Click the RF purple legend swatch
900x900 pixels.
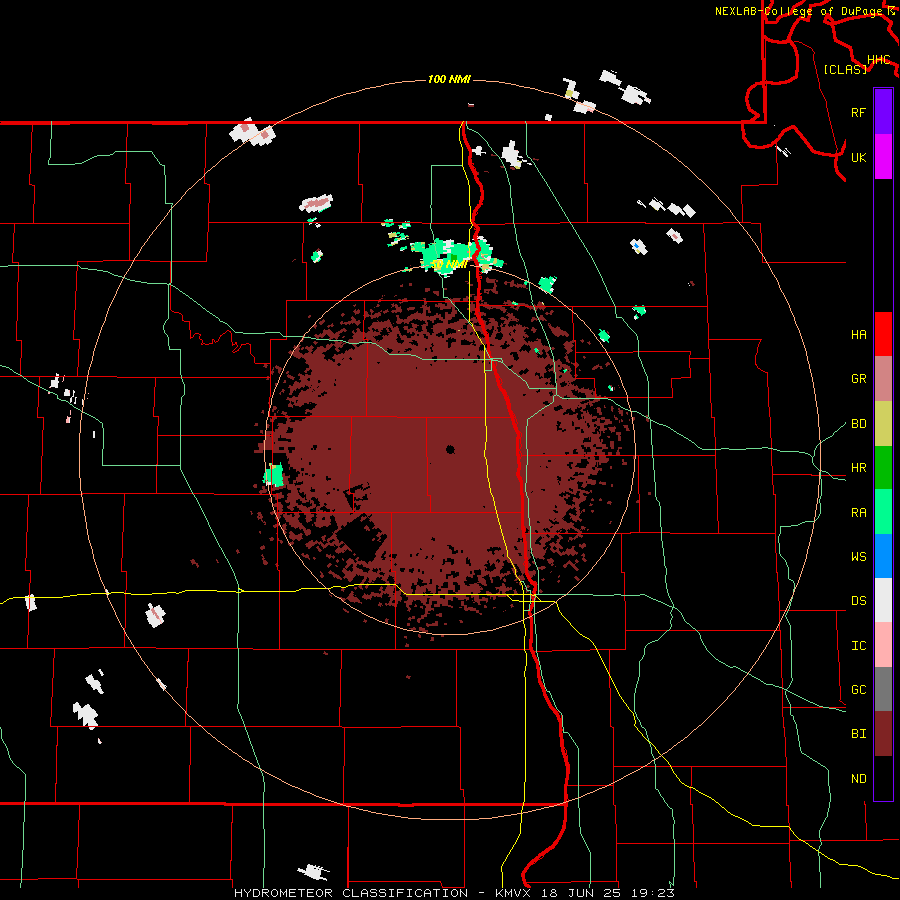[x=883, y=111]
